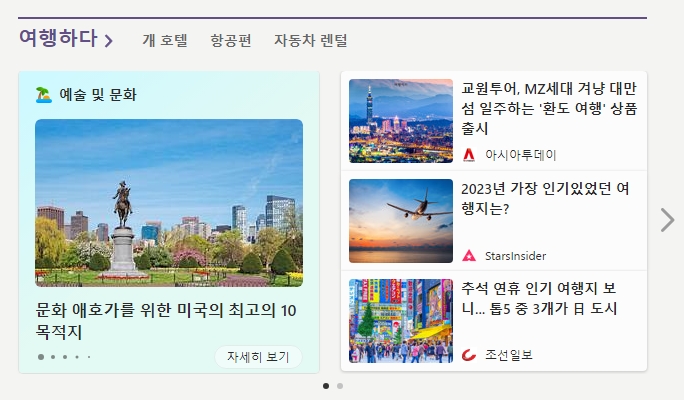Go to next page with right arrow
The image size is (684, 400).
(x=667, y=220)
